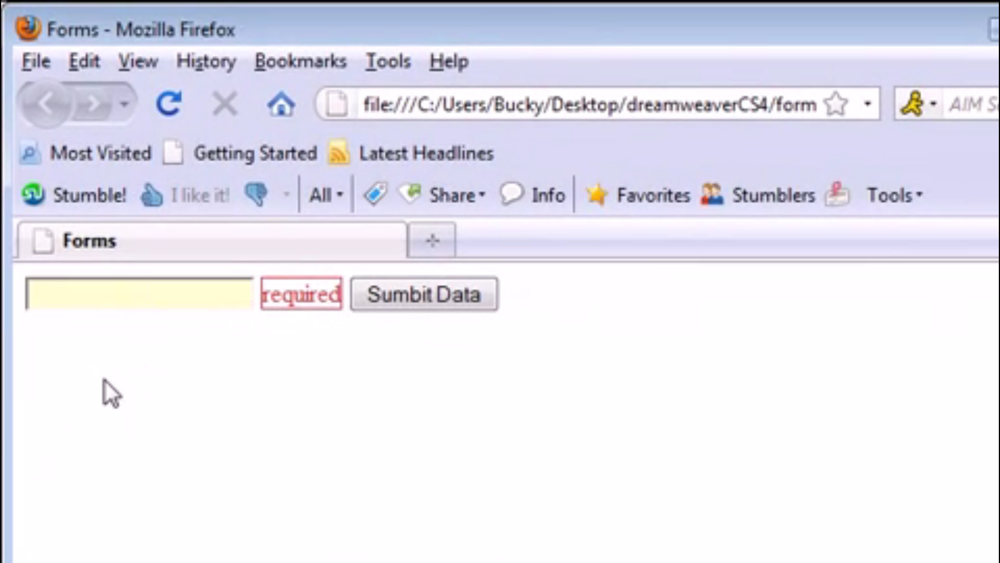Image resolution: width=1000 pixels, height=563 pixels.
Task: Open the Bookmarks menu
Action: [x=300, y=61]
